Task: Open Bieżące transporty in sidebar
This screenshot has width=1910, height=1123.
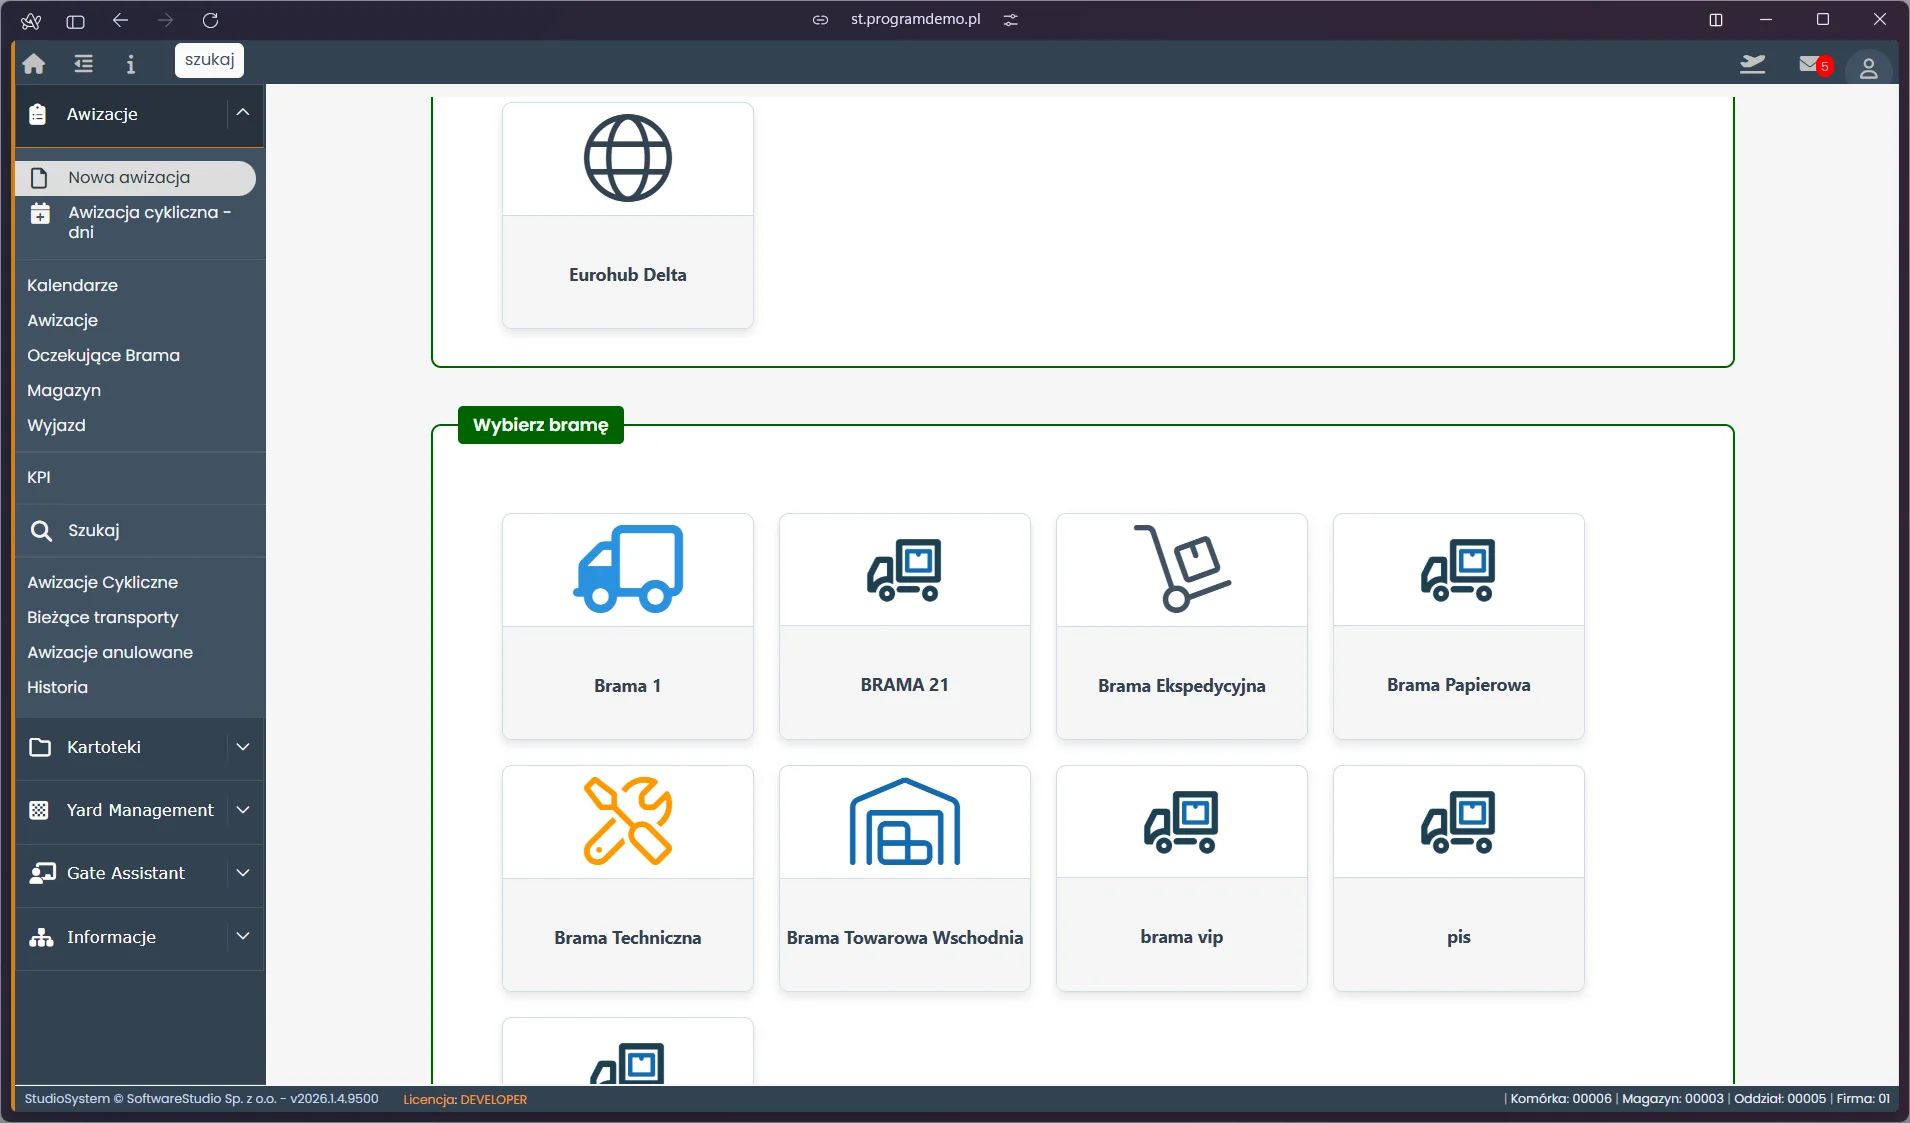Action: [102, 617]
